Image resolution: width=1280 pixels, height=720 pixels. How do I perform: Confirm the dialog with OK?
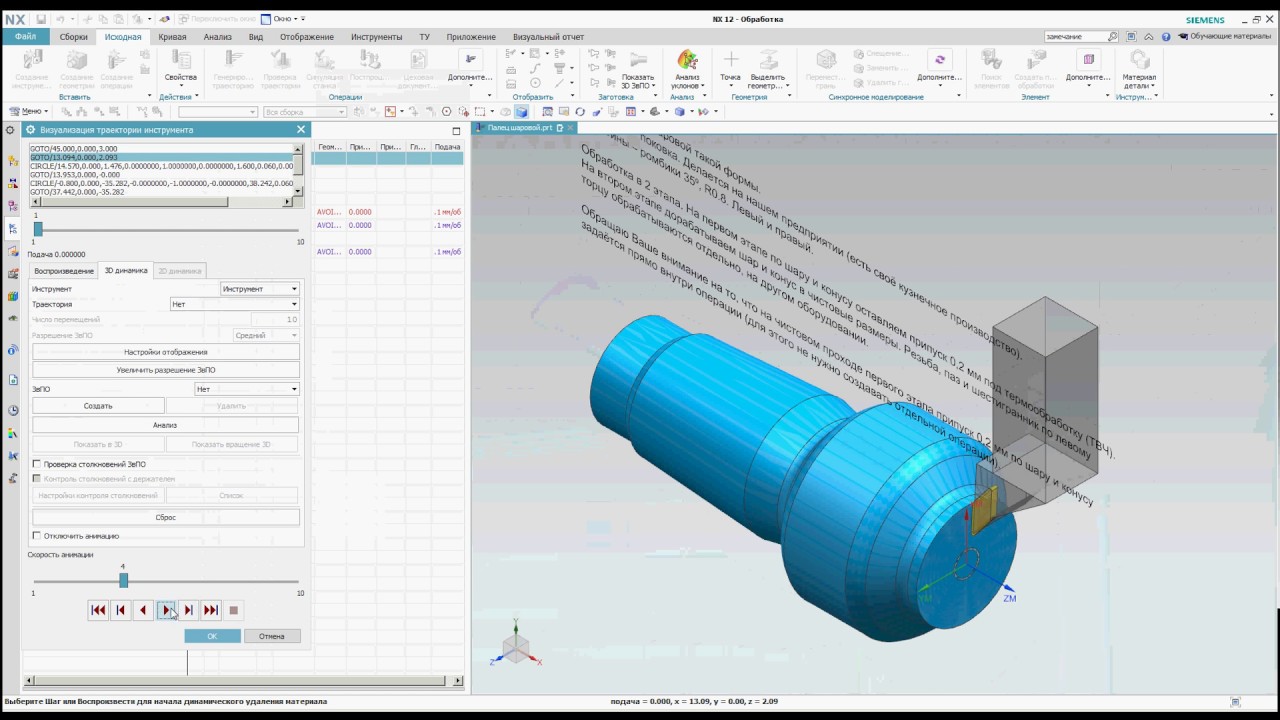(x=212, y=636)
